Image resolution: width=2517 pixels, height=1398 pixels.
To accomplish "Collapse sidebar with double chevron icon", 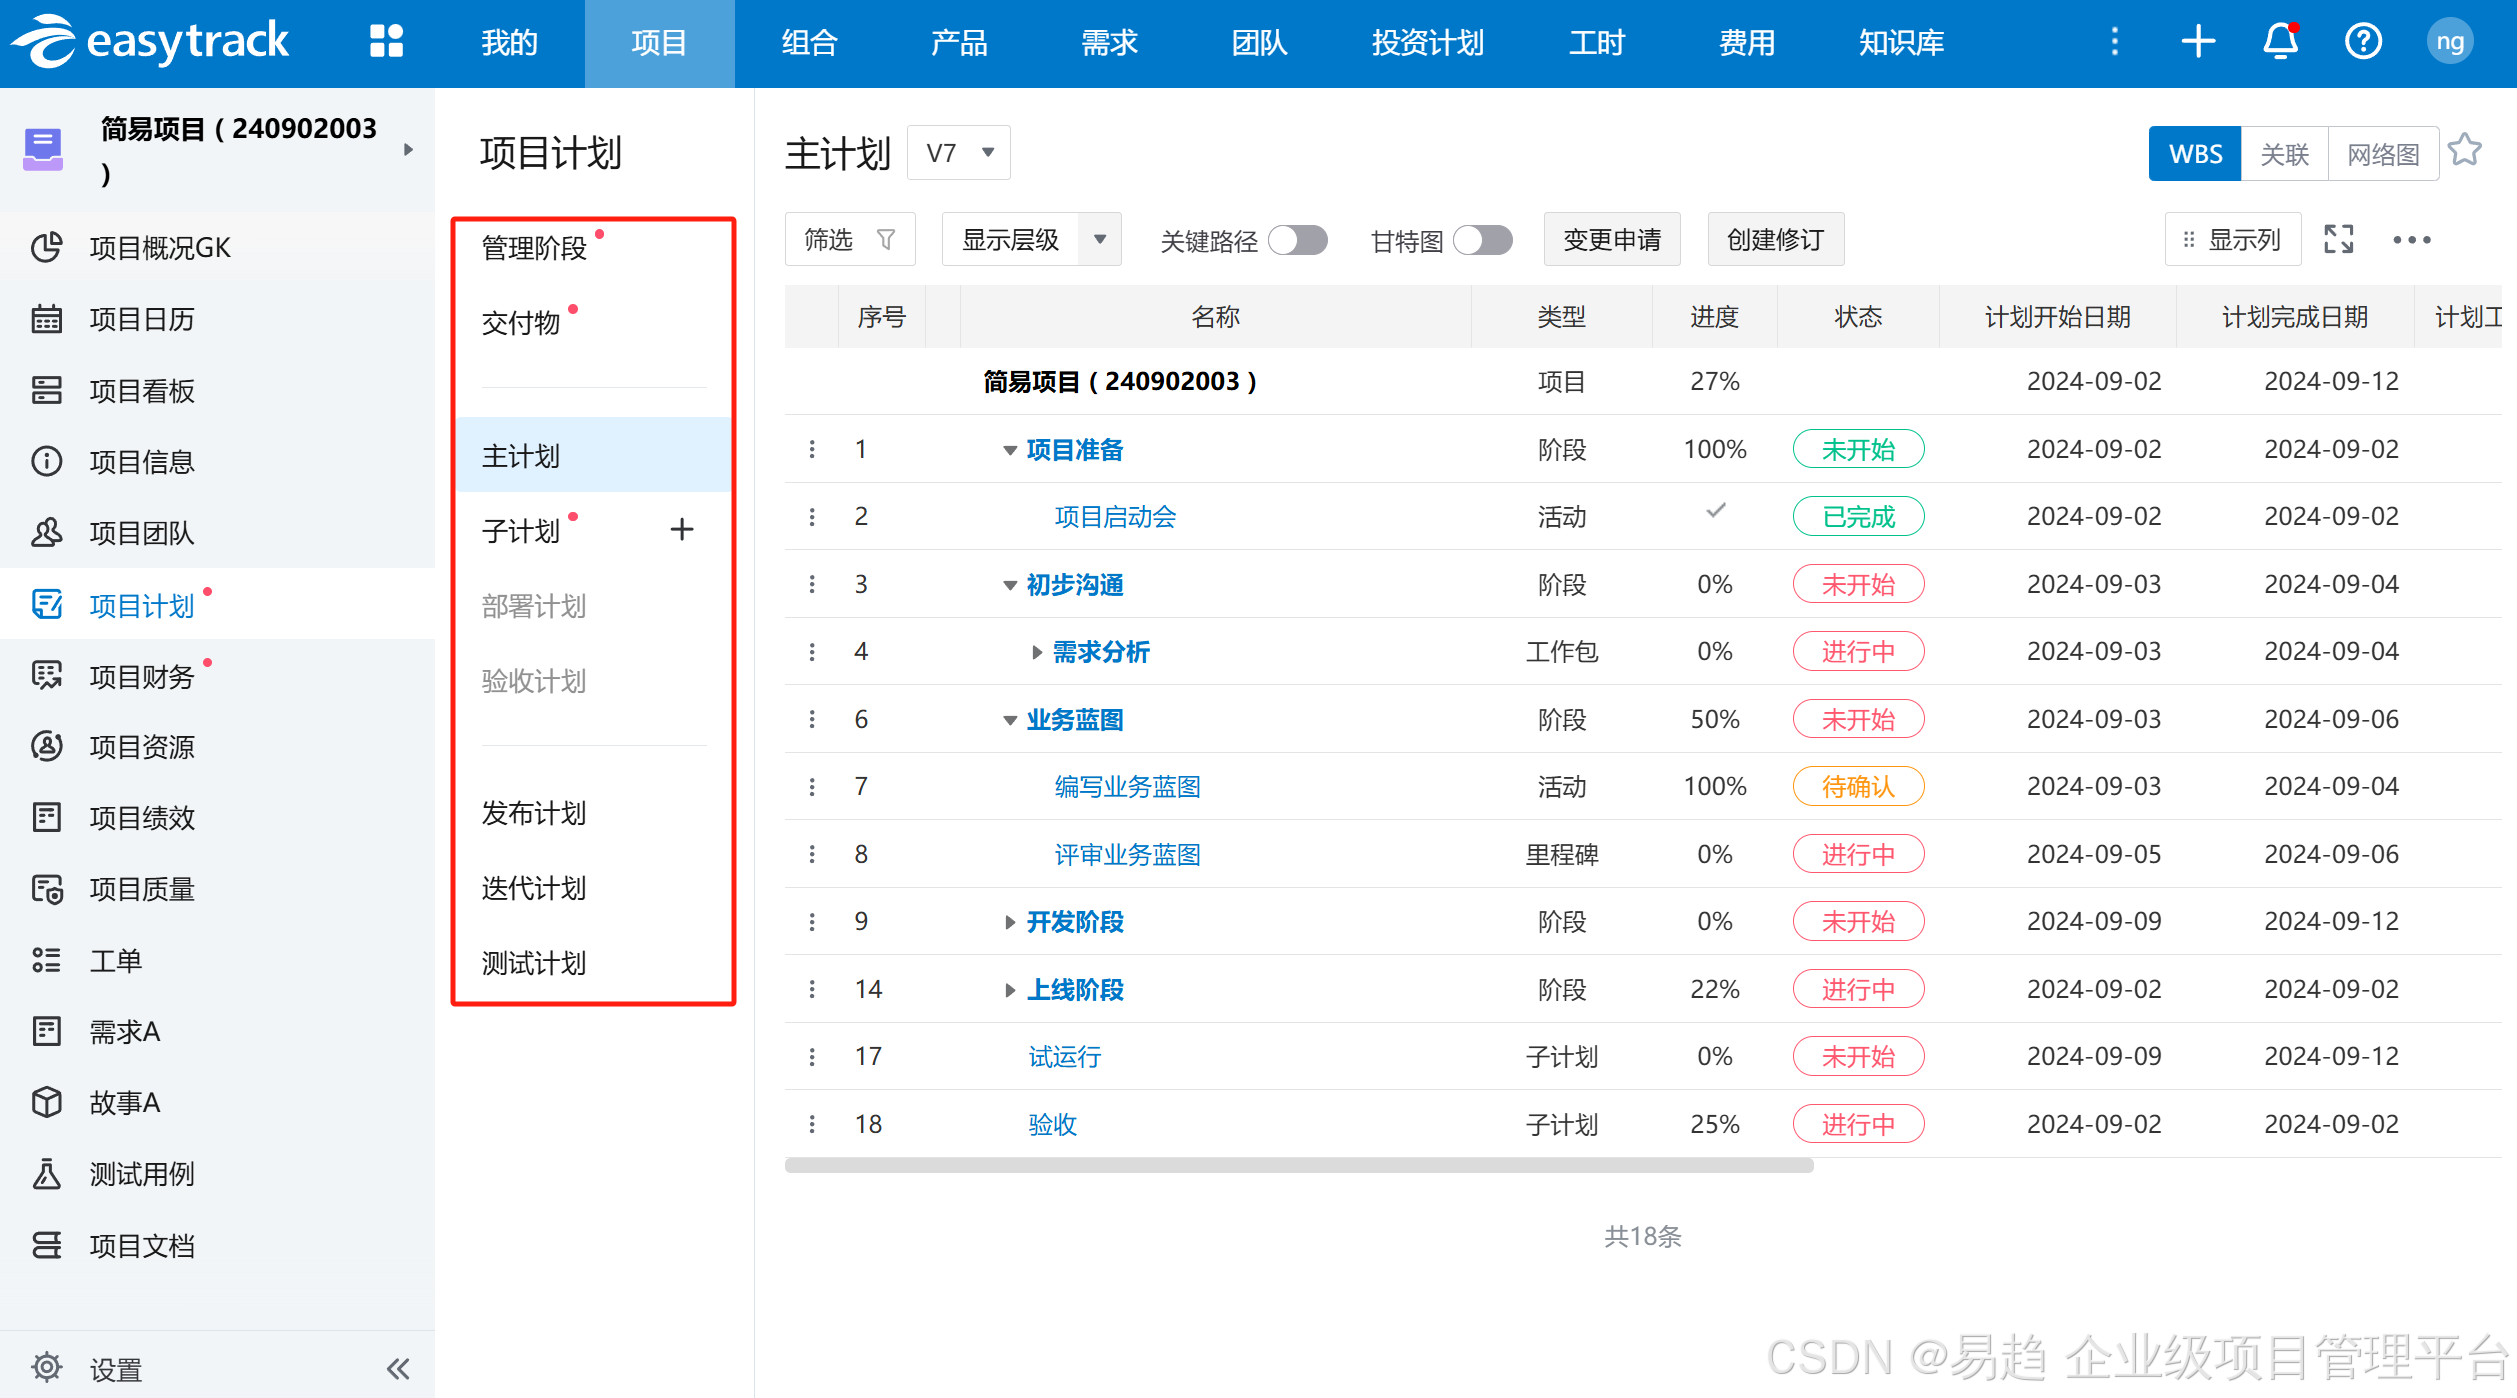I will 398,1368.
